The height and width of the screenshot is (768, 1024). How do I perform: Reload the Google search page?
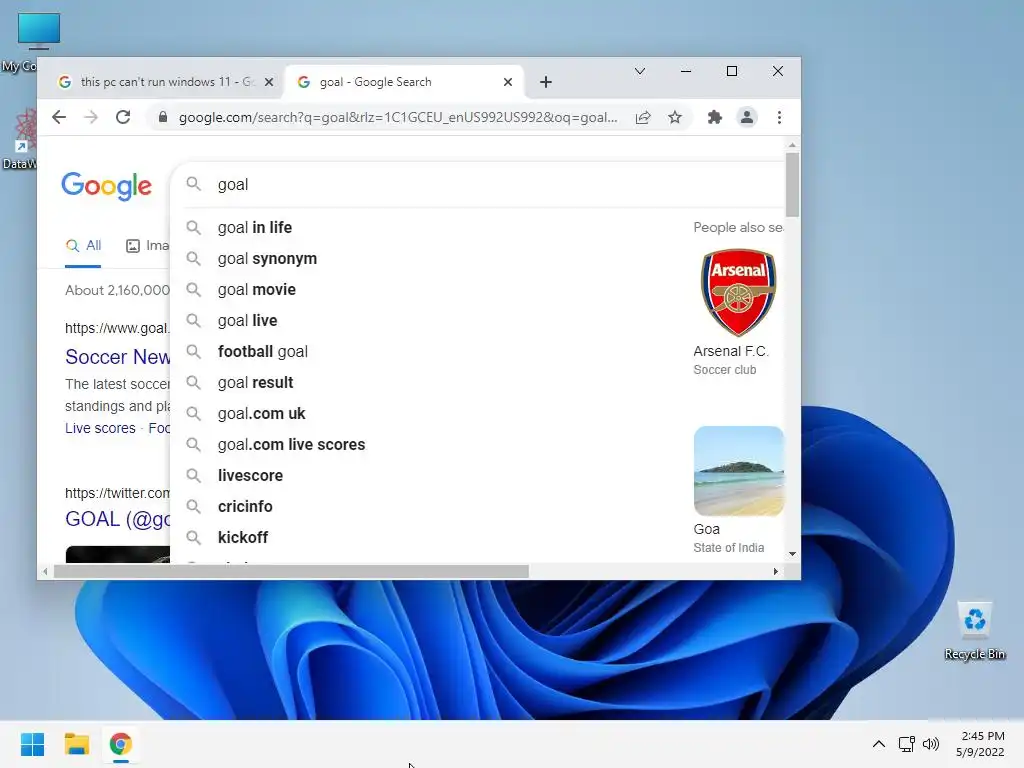pyautogui.click(x=123, y=118)
